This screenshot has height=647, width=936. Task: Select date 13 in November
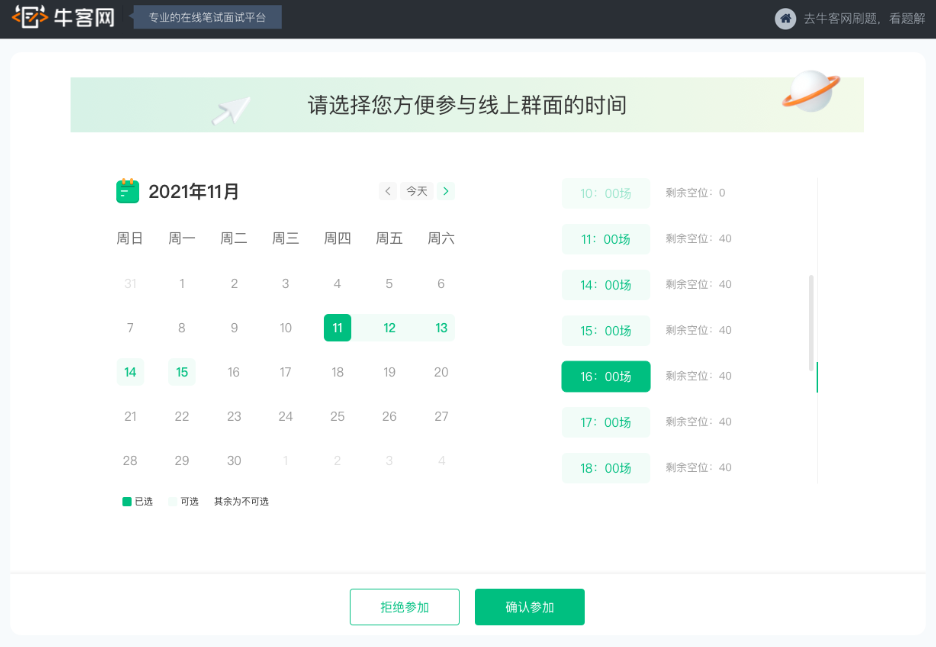point(441,328)
